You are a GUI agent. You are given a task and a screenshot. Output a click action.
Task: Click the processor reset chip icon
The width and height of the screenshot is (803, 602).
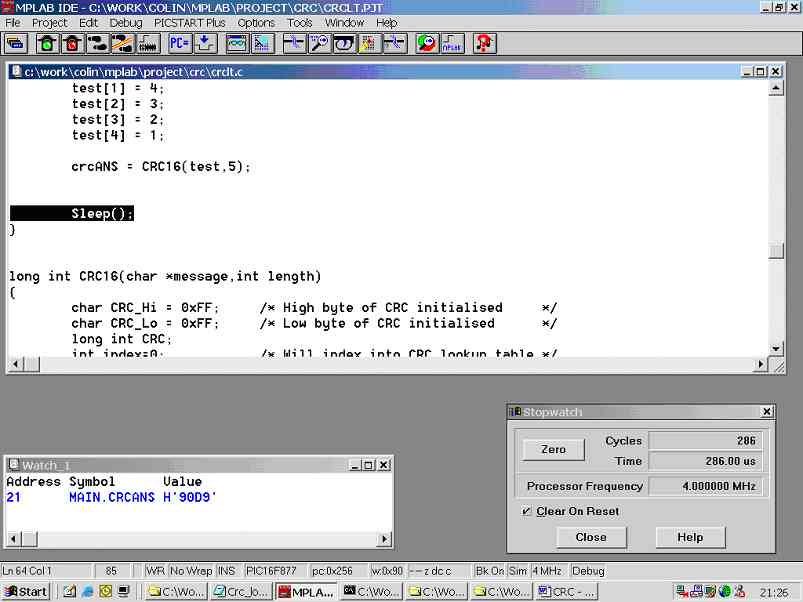click(x=148, y=43)
